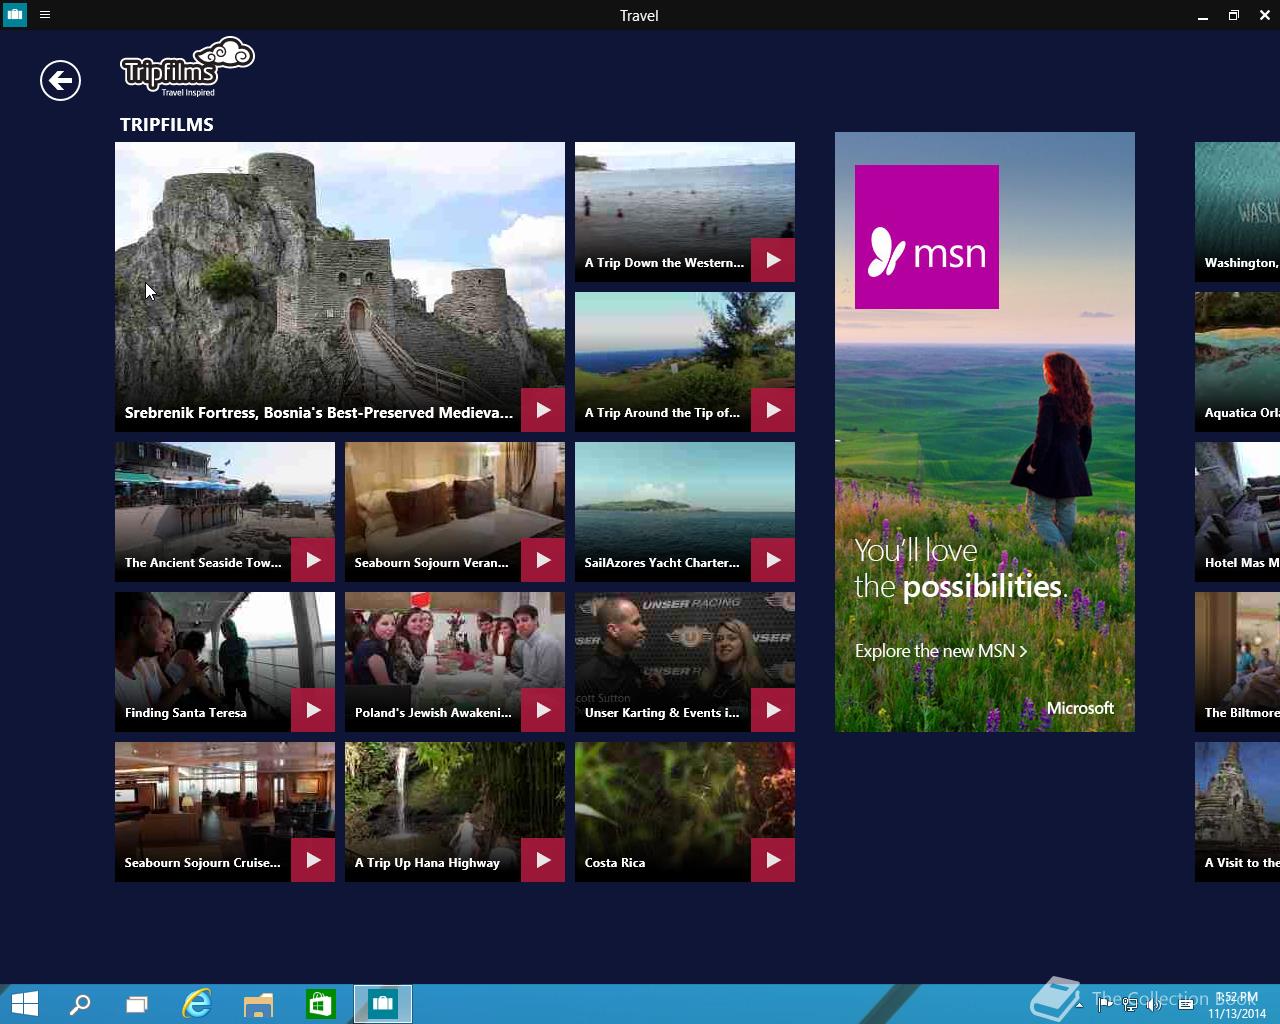The height and width of the screenshot is (1024, 1280).
Task: Play the Costa Rica video
Action: pyautogui.click(x=773, y=860)
